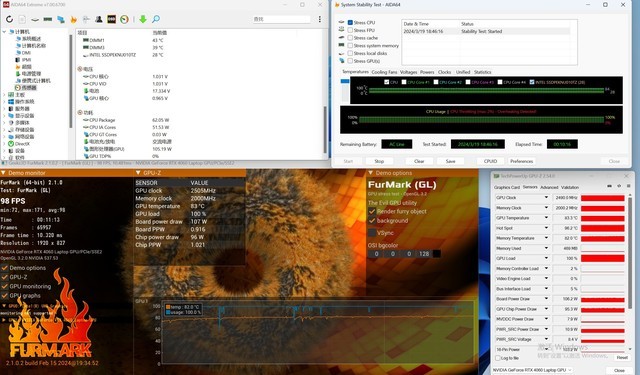Open the AIDA64 three-dot menu
This screenshot has width=640, height=375.
pyautogui.click(x=320, y=19)
